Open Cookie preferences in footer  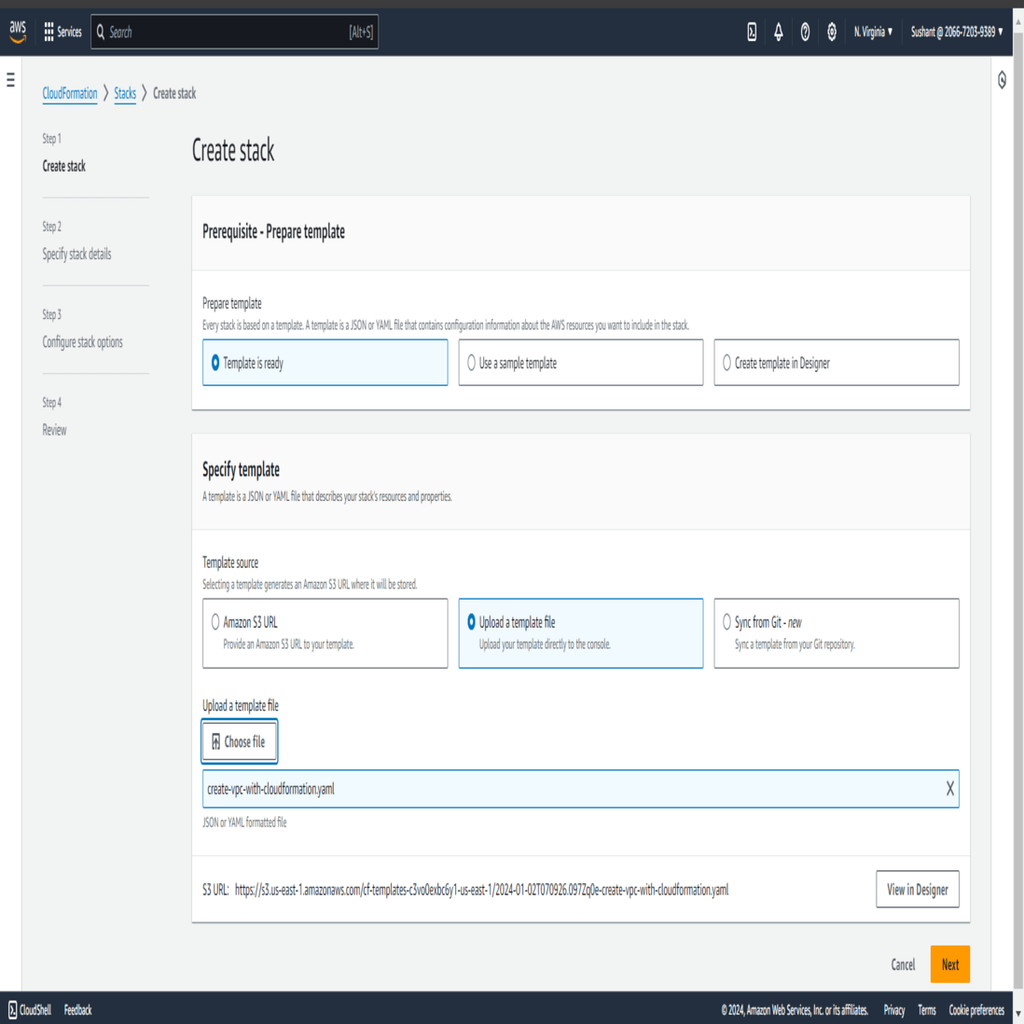click(976, 1010)
